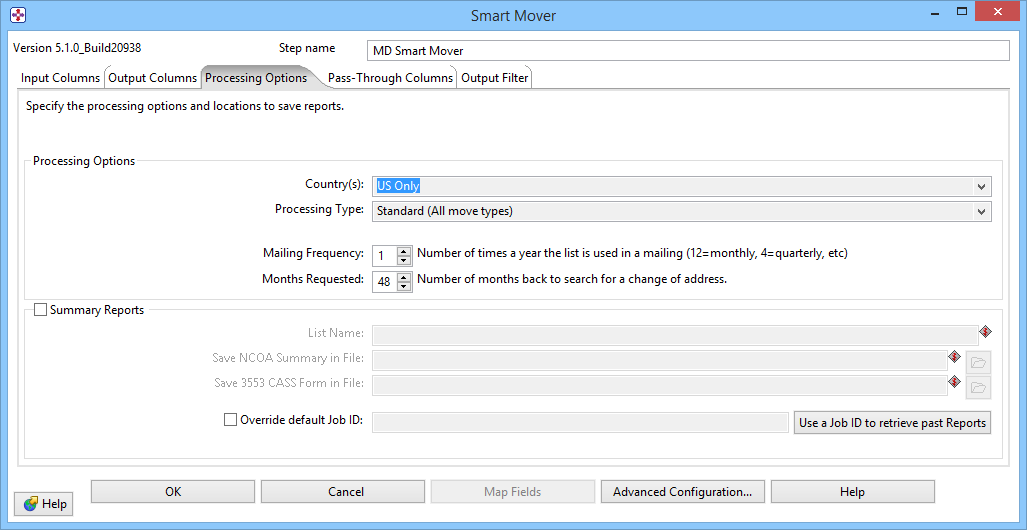Click Use a Job ID to retrieve past Reports
Screen dimensions: 1027x530
pyautogui.click(x=892, y=423)
